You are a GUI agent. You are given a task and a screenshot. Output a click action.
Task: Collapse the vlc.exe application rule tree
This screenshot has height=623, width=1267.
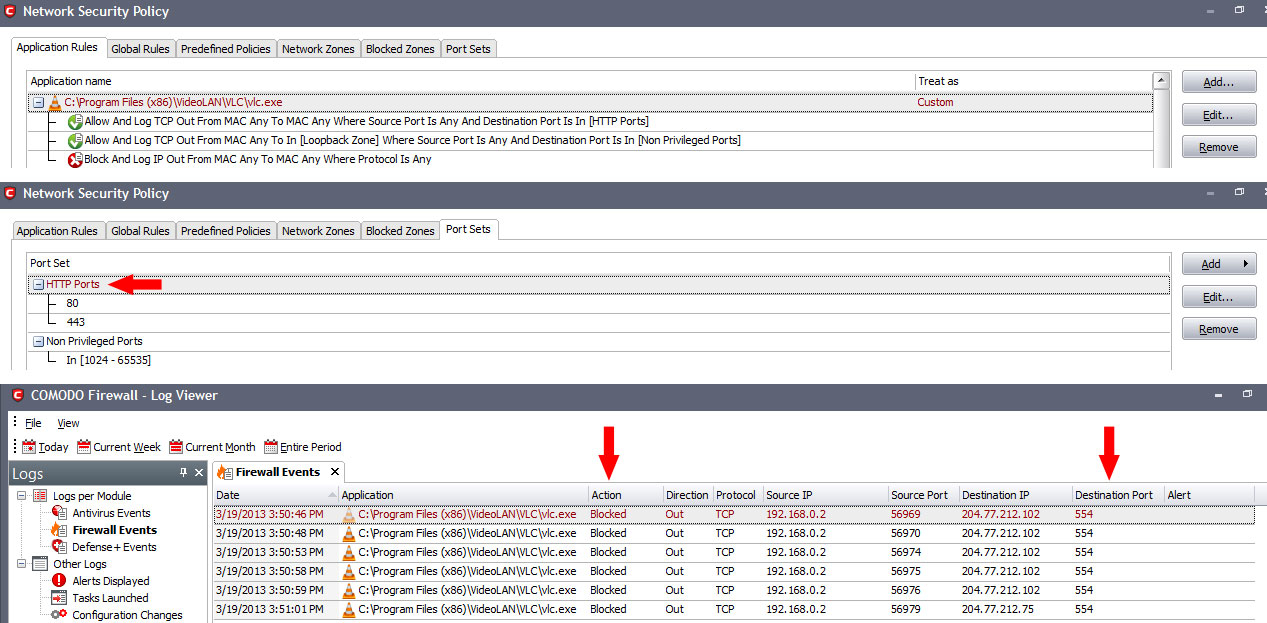38,102
